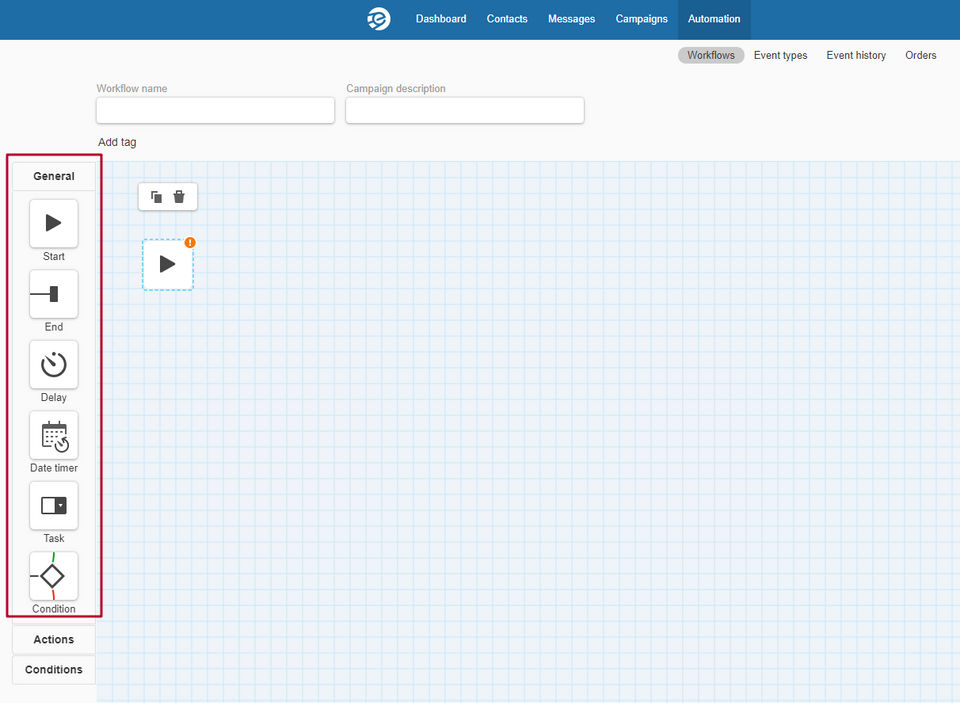
Task: Go to the Messages section
Action: point(571,19)
